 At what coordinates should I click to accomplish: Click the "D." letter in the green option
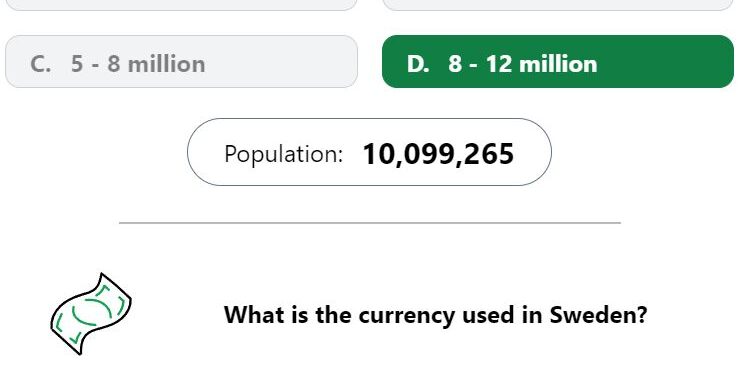click(418, 64)
